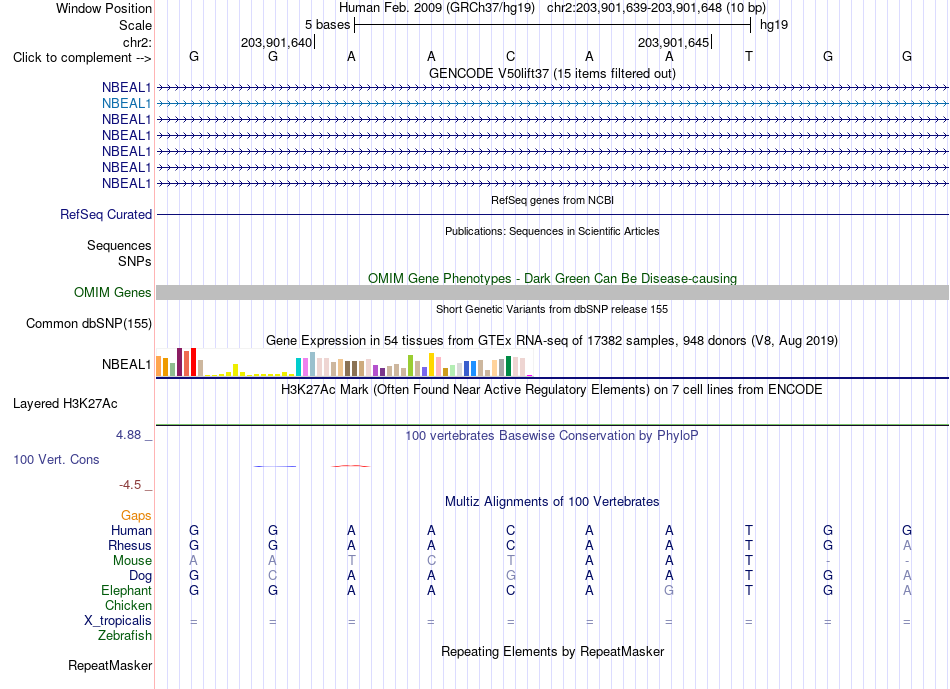Click 'Short Genetic Variants from dbSNP release 155'
The width and height of the screenshot is (950, 689).
coord(552,309)
